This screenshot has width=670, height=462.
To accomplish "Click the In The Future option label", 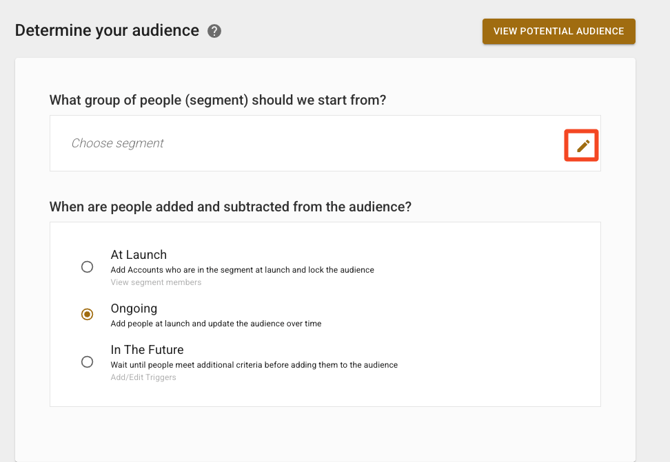I will click(146, 350).
